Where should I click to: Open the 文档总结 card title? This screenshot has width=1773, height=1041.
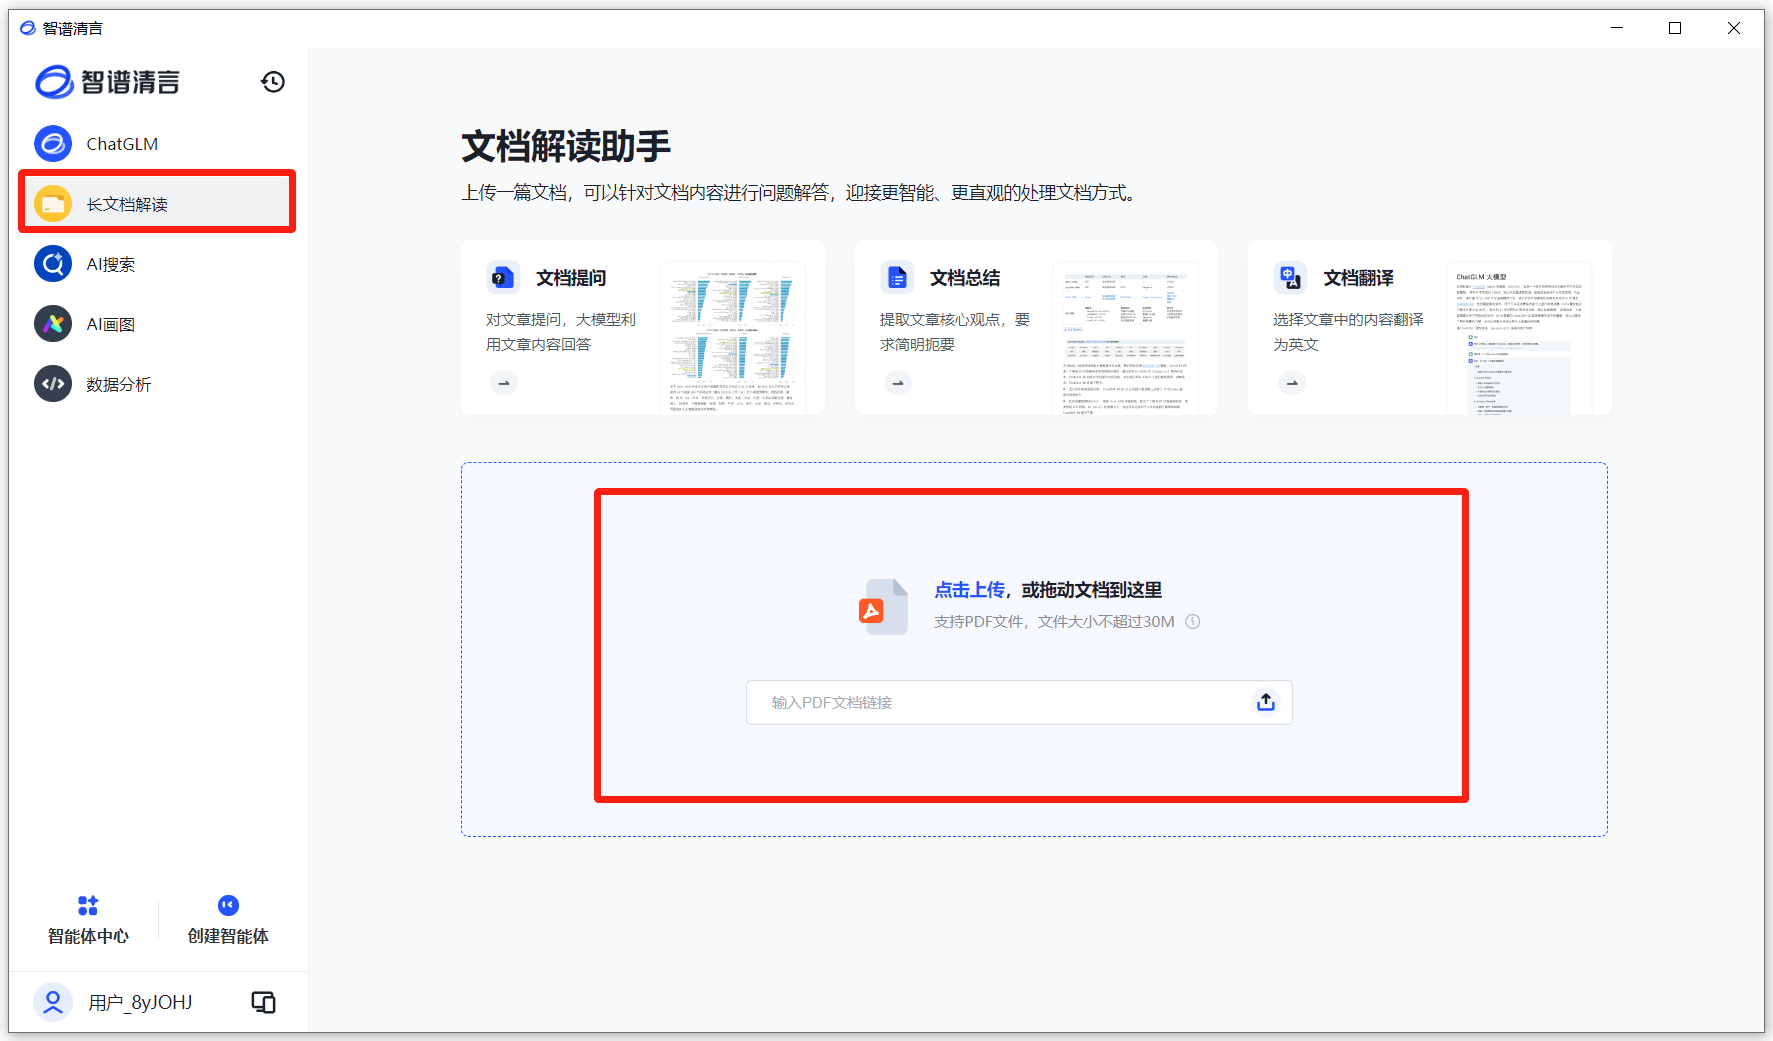[x=965, y=278]
